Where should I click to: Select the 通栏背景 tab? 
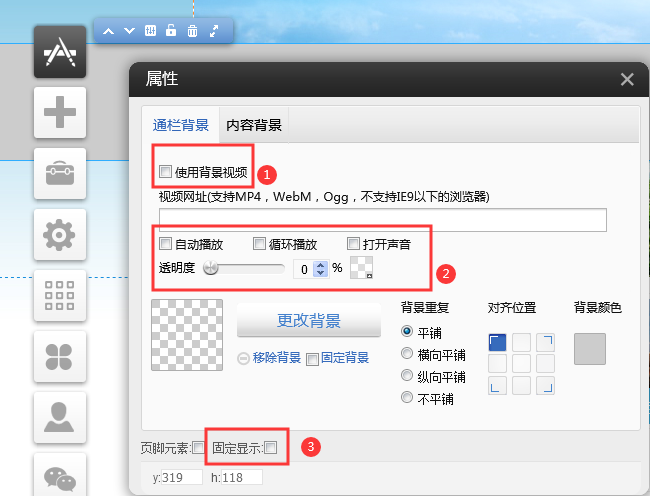click(x=181, y=126)
